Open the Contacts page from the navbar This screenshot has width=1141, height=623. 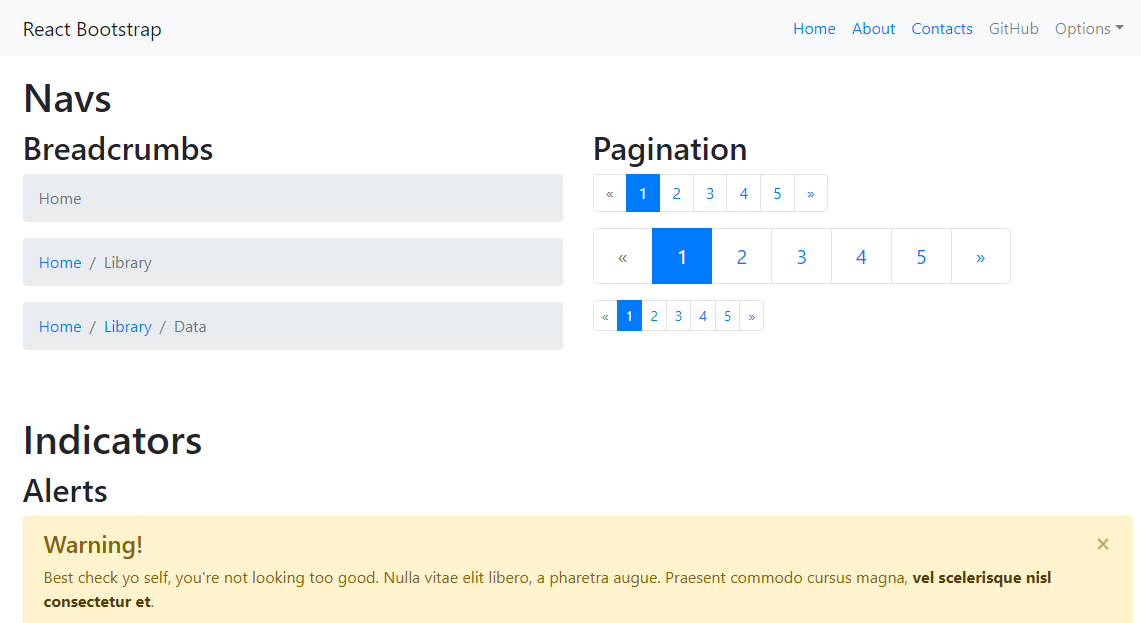(942, 28)
